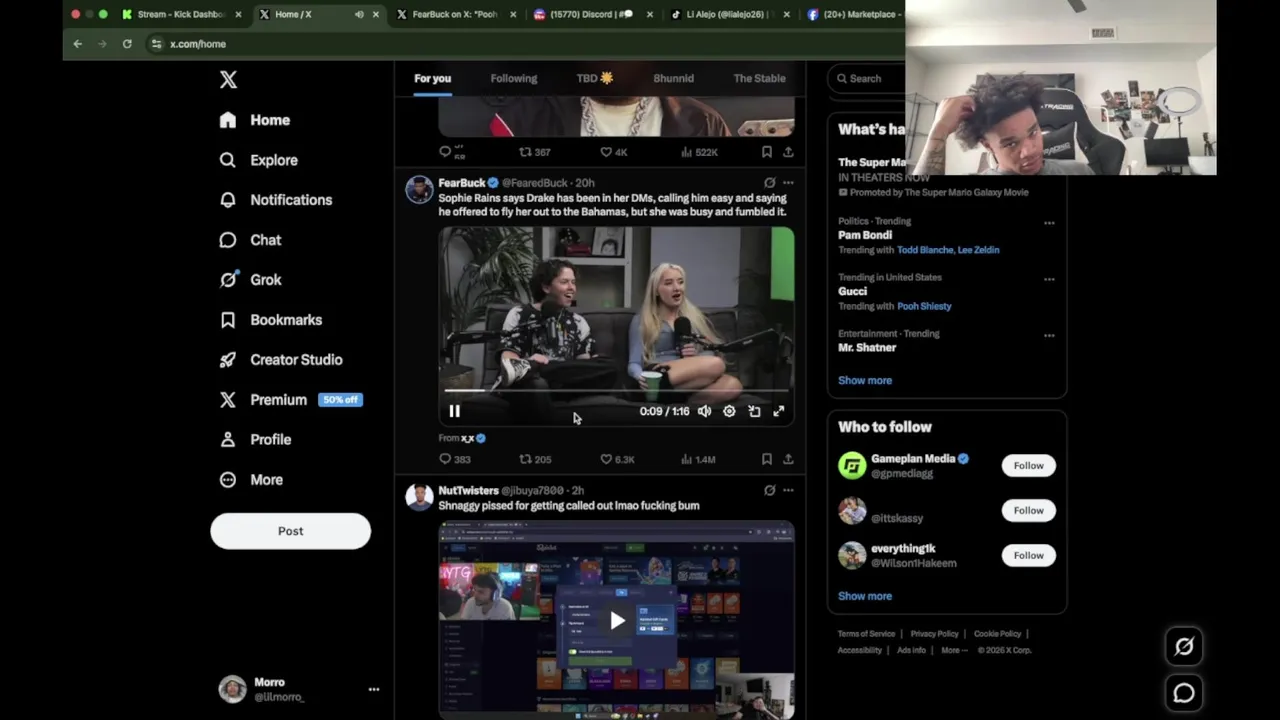Click Grok explain icon on FearBuck post
This screenshot has width=1280, height=720.
[769, 183]
